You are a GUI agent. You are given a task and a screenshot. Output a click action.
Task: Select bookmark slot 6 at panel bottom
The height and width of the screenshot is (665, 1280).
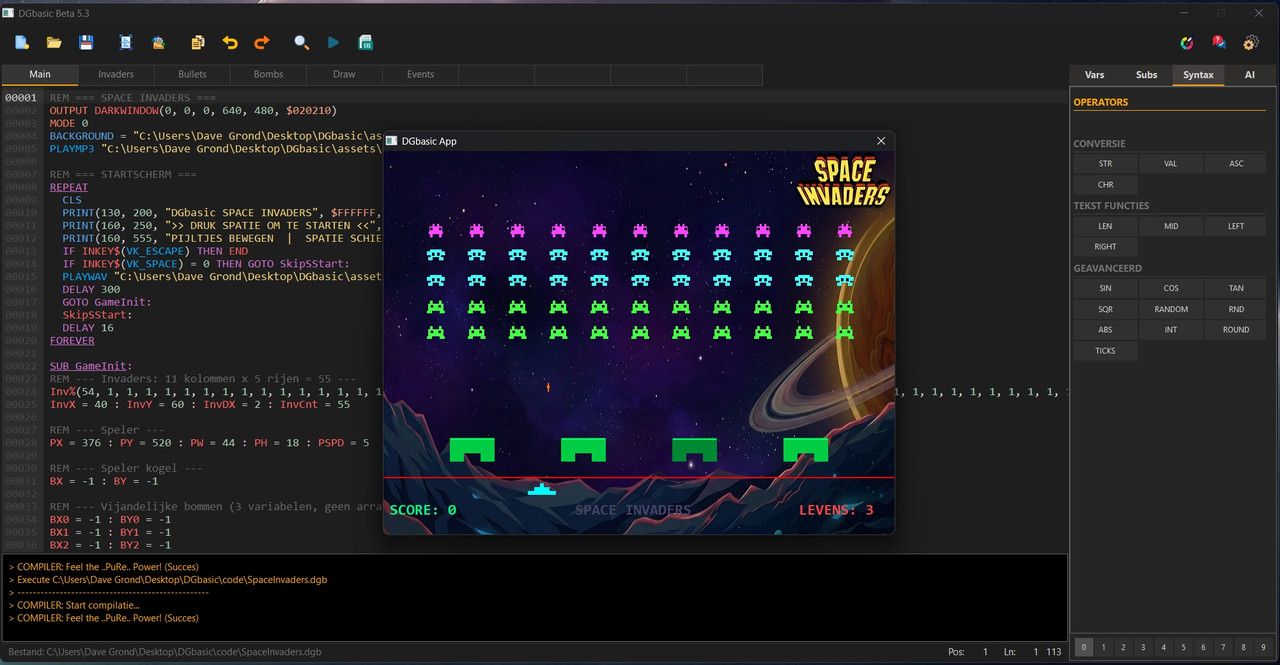(x=1205, y=648)
